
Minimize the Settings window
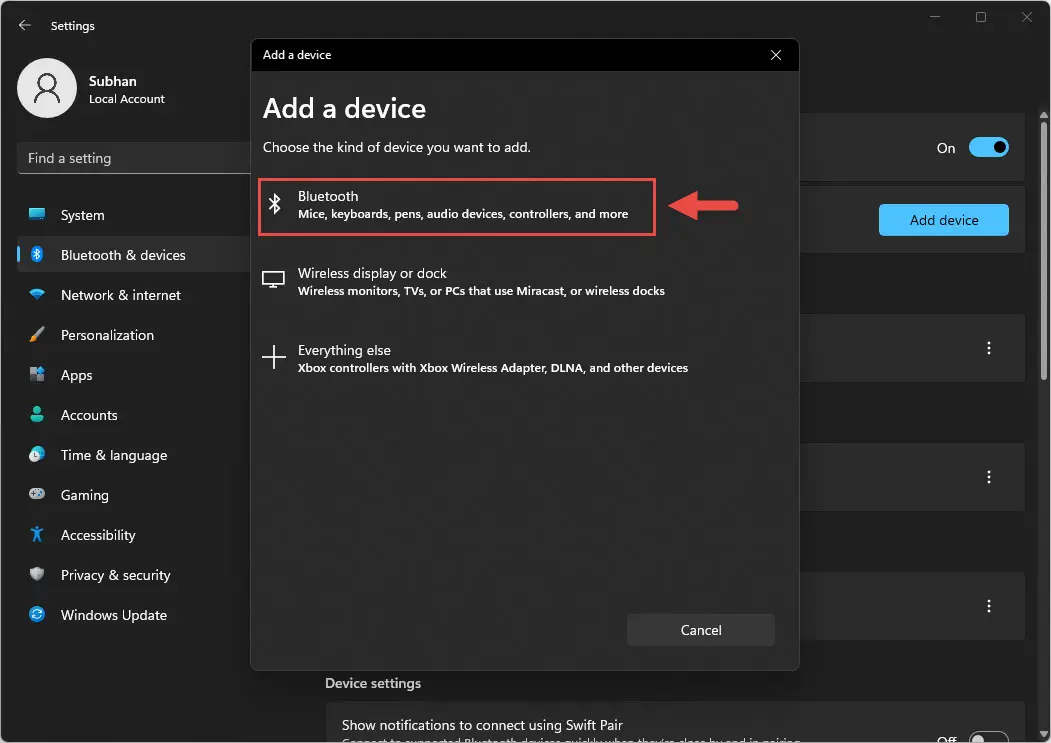[935, 17]
